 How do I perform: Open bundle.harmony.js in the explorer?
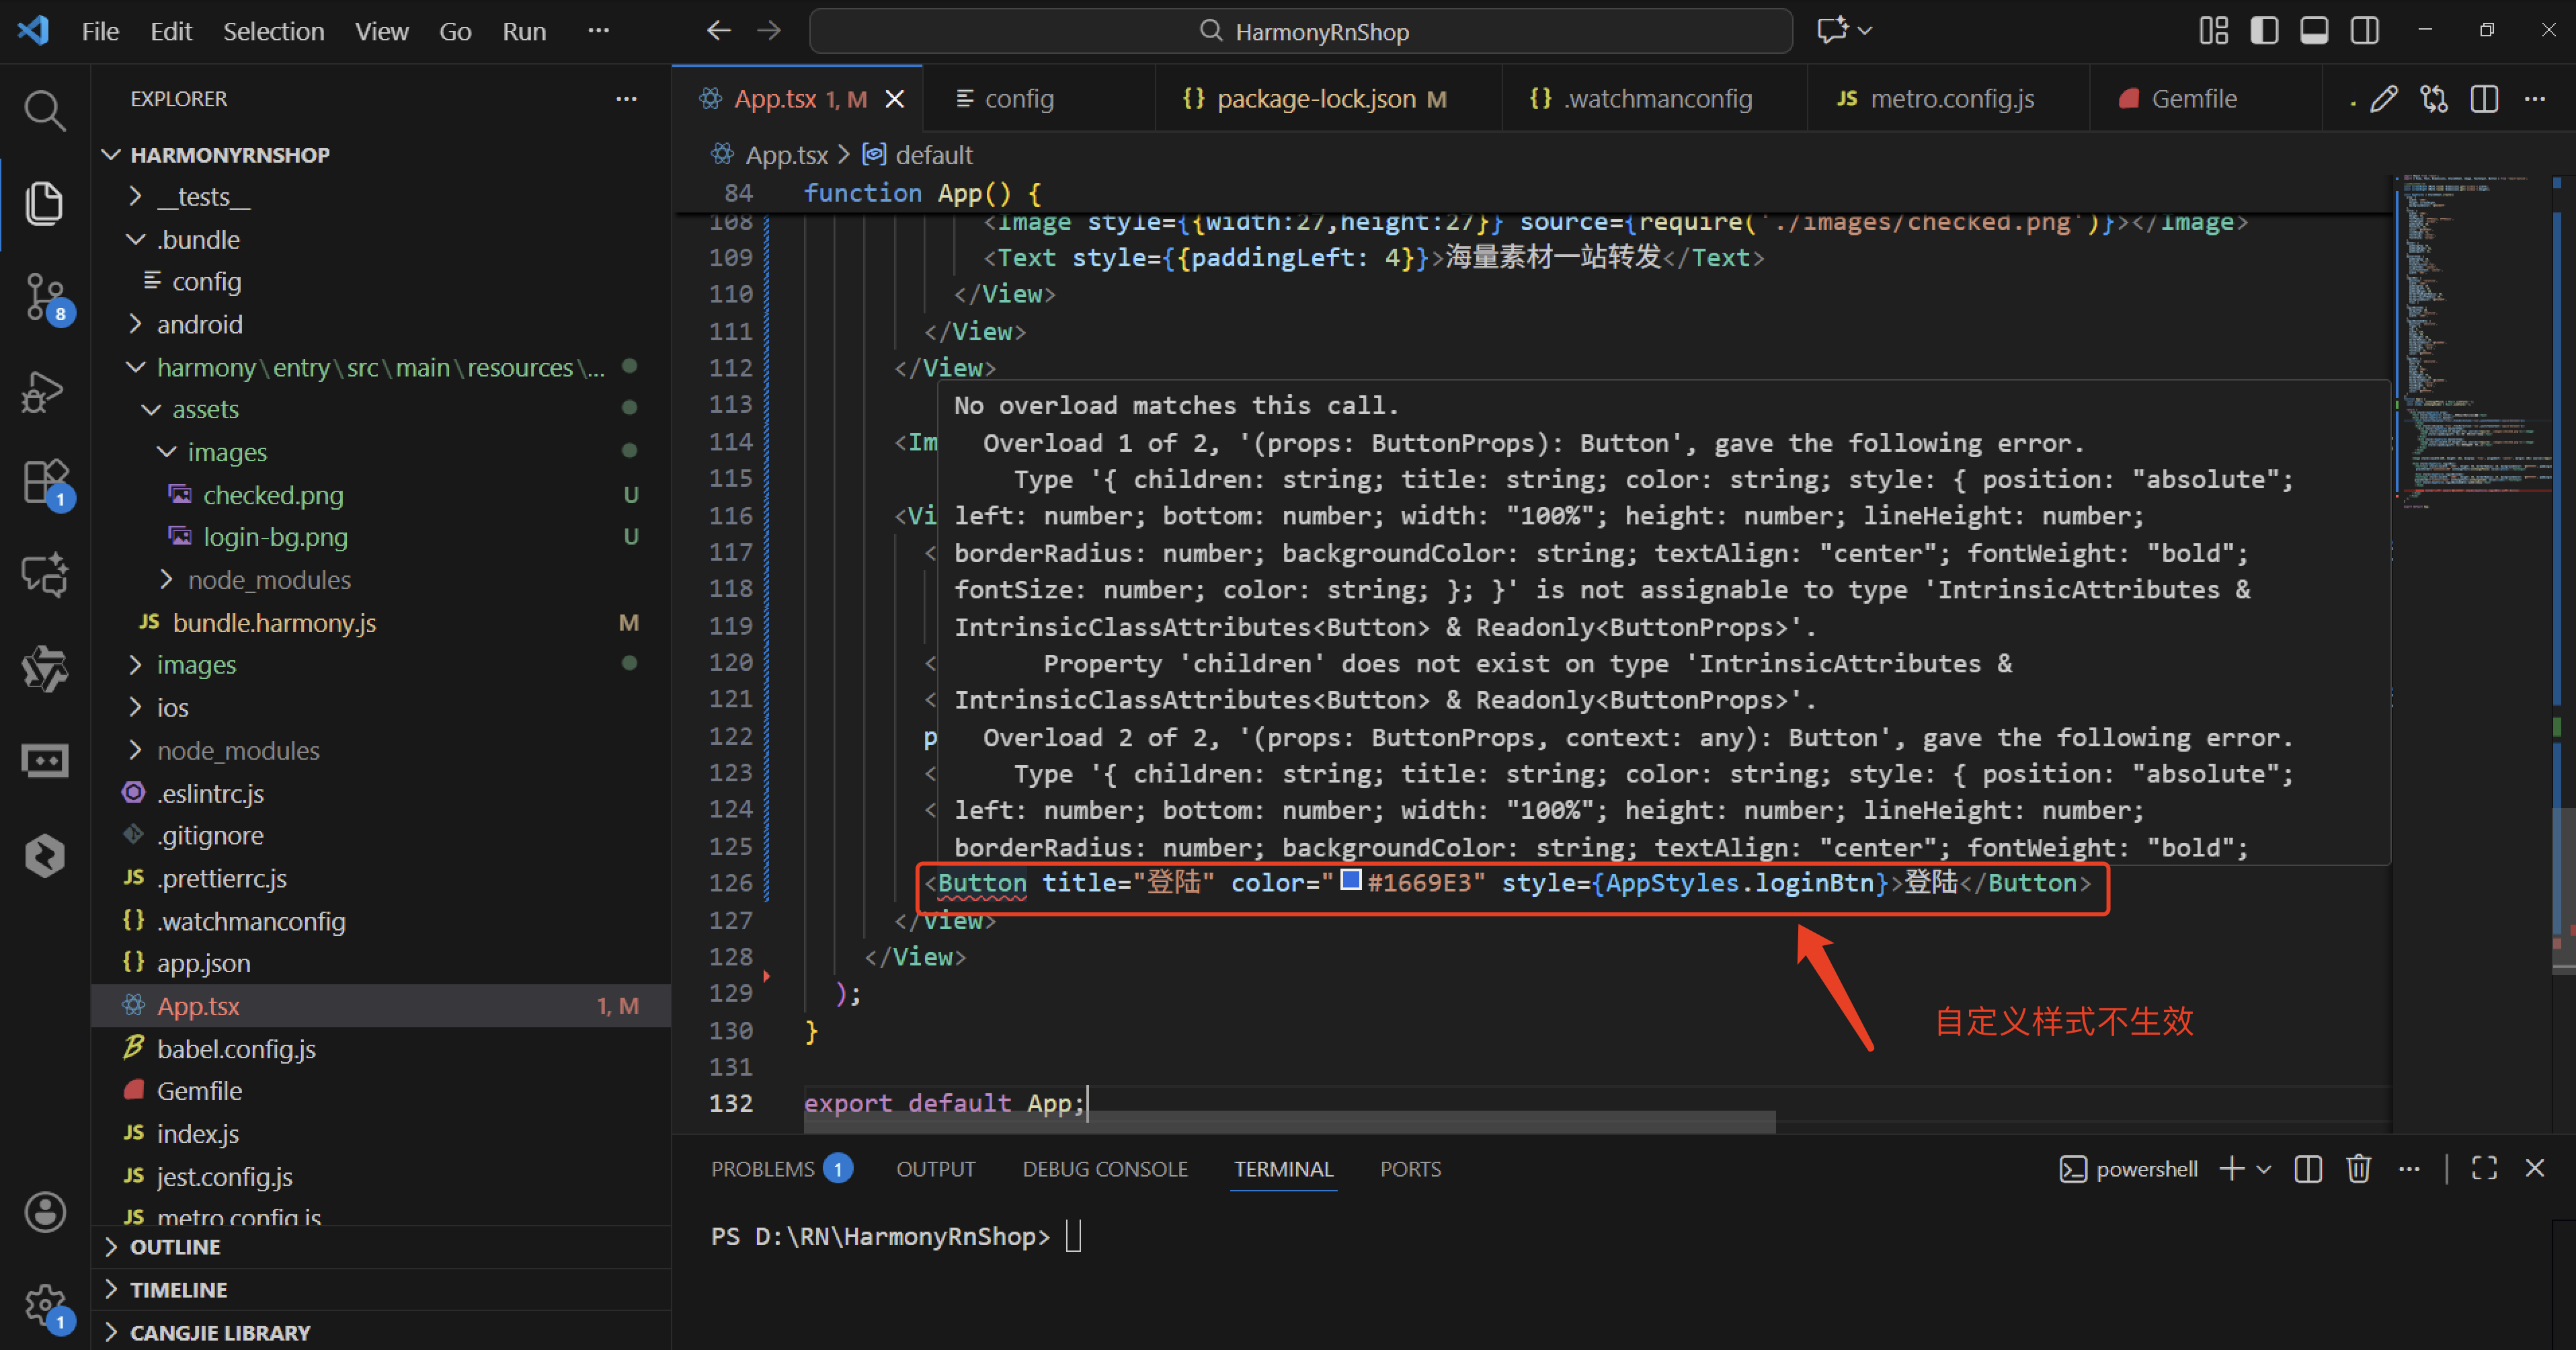click(x=274, y=623)
